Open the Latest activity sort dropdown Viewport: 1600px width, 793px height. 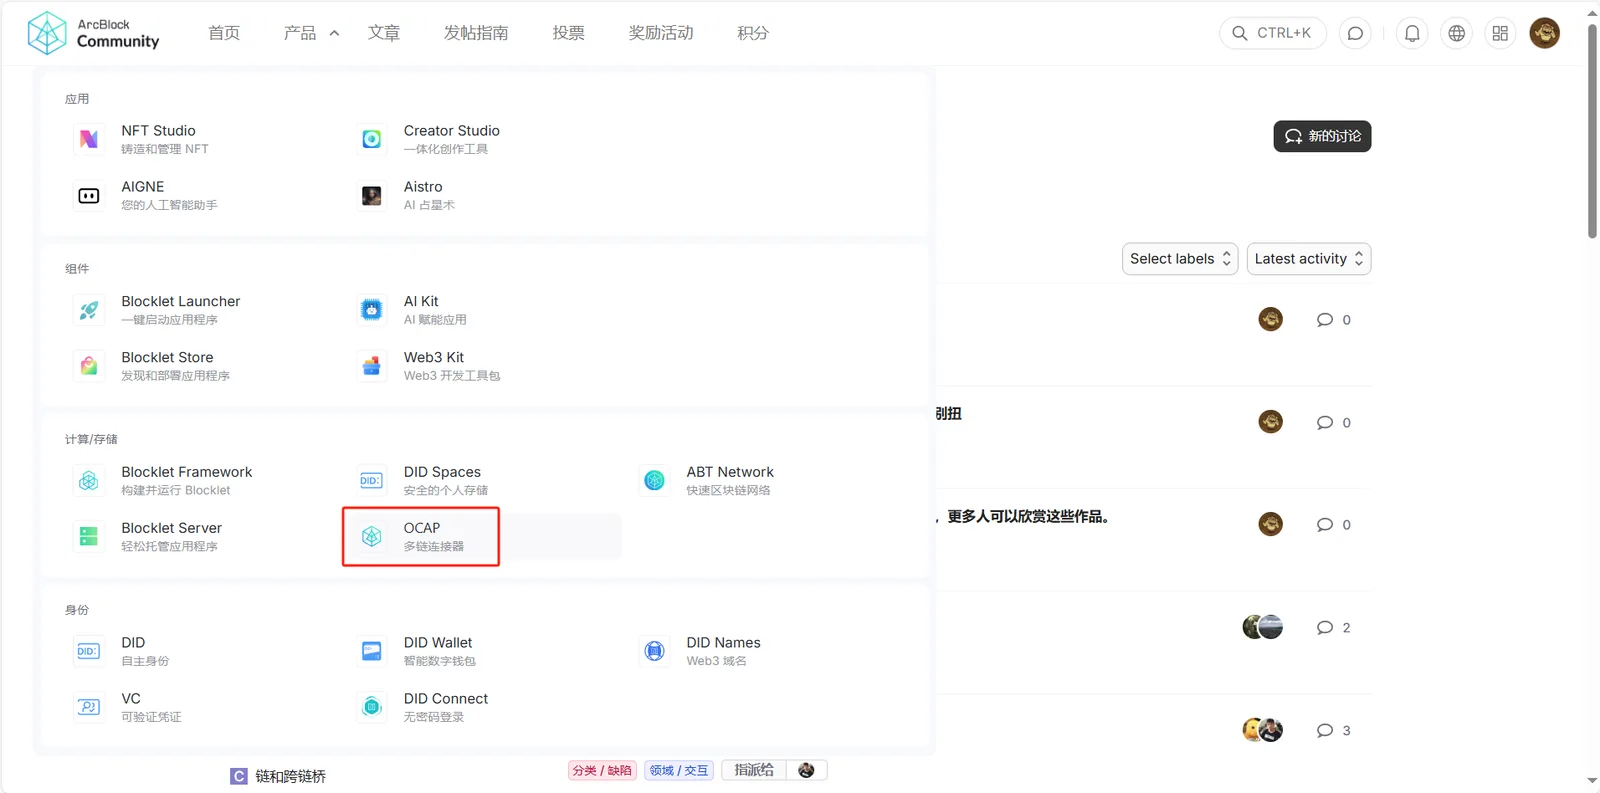click(x=1309, y=259)
